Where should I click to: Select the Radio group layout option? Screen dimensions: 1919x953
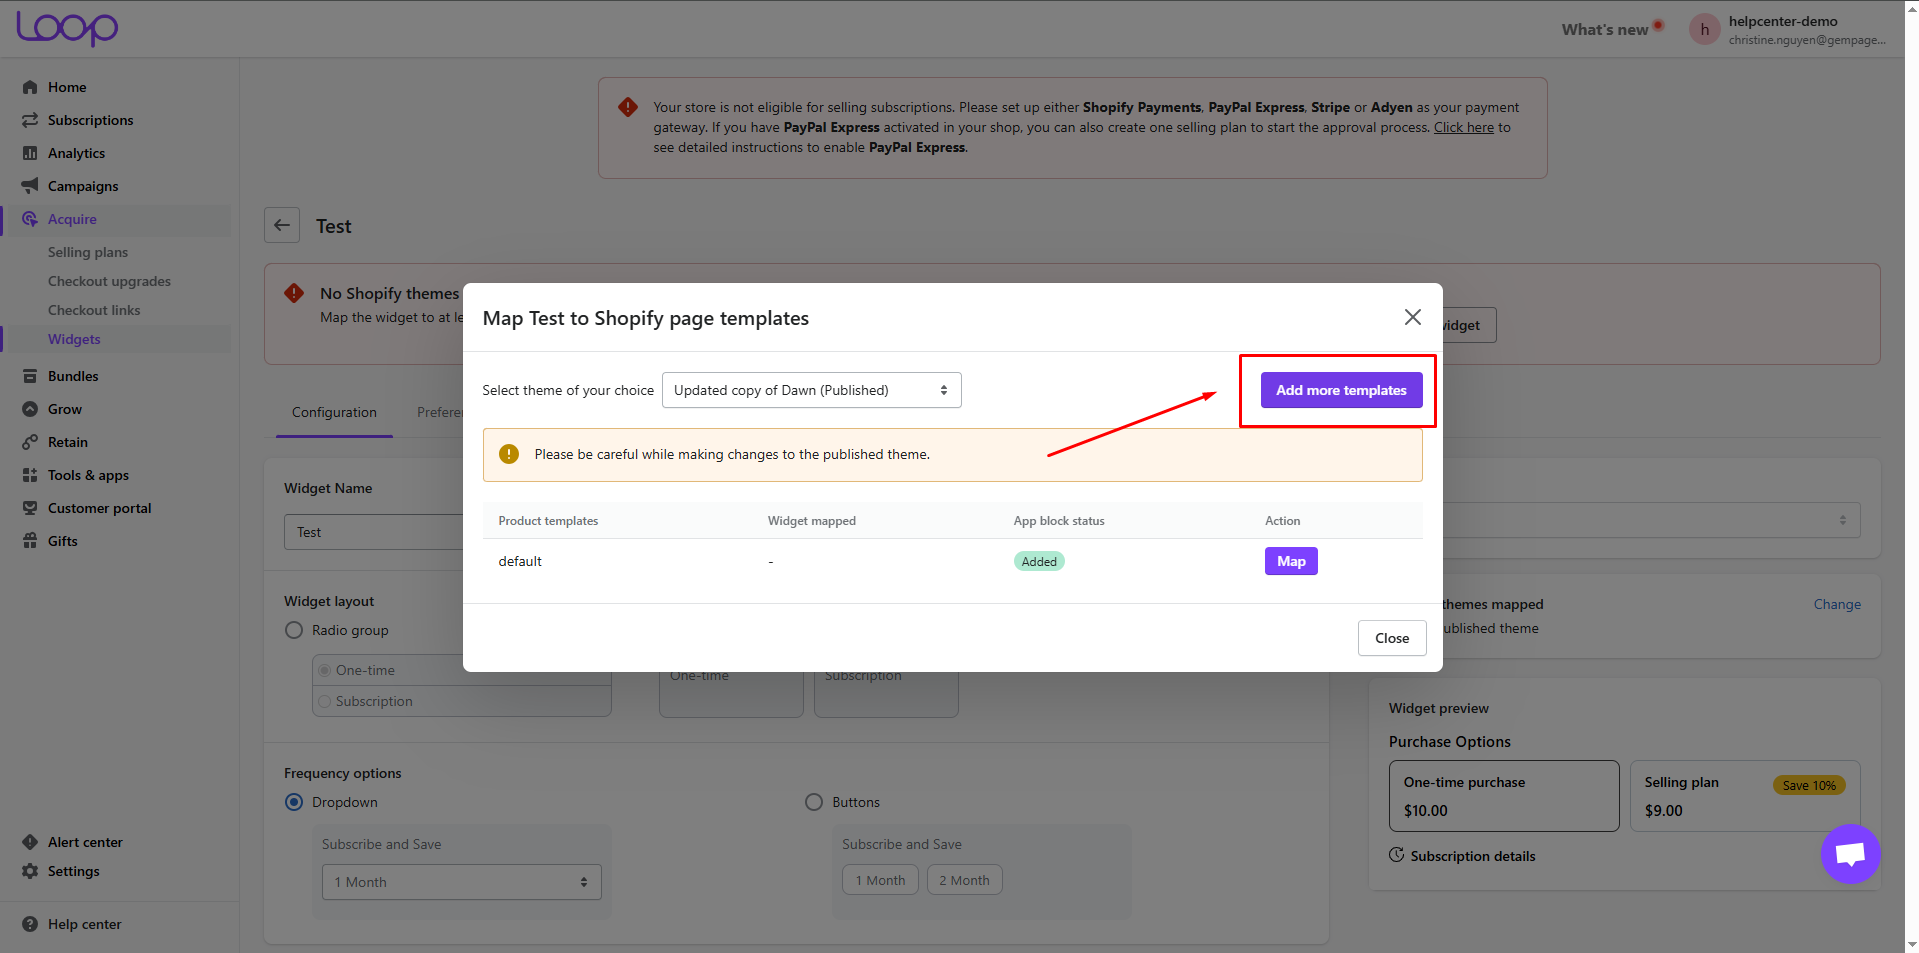[294, 630]
